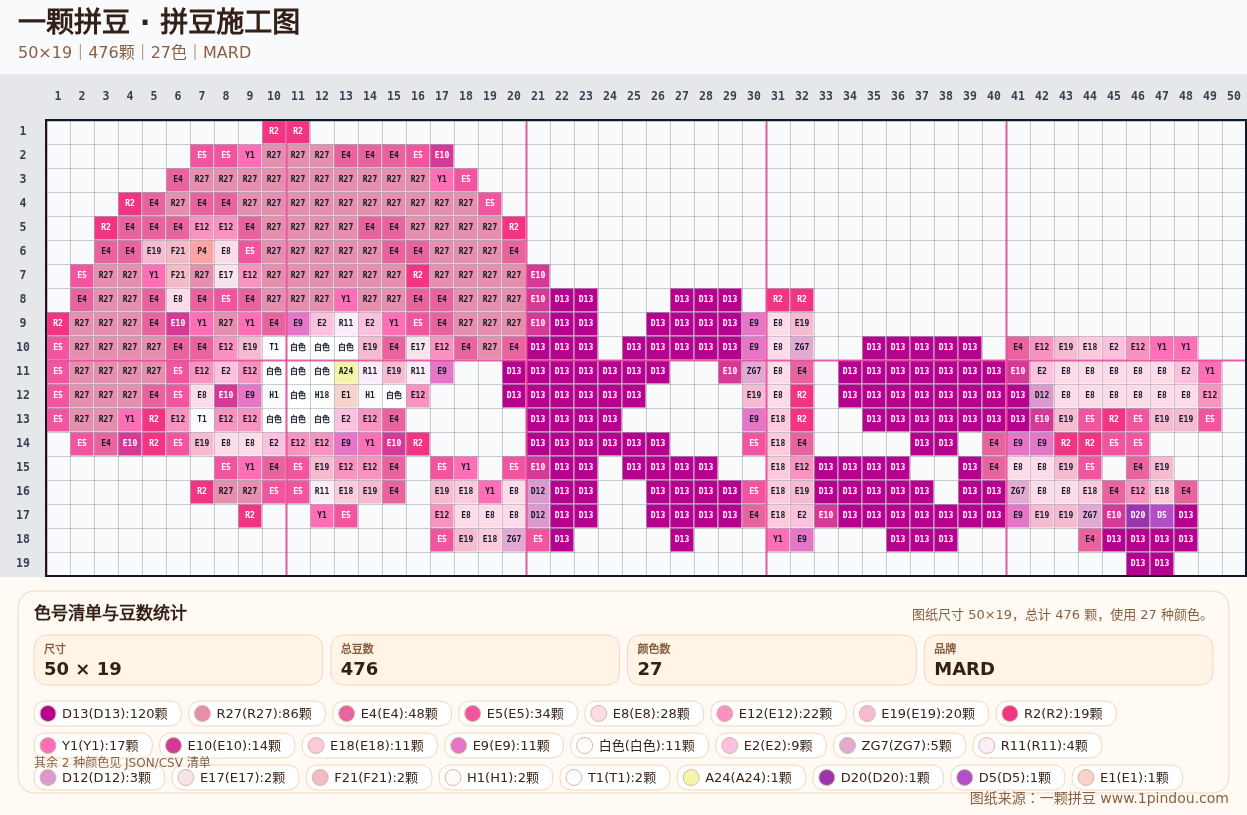Pick the ZG7(ZG7):5颗 legend chip
1247x815 pixels.
point(897,746)
